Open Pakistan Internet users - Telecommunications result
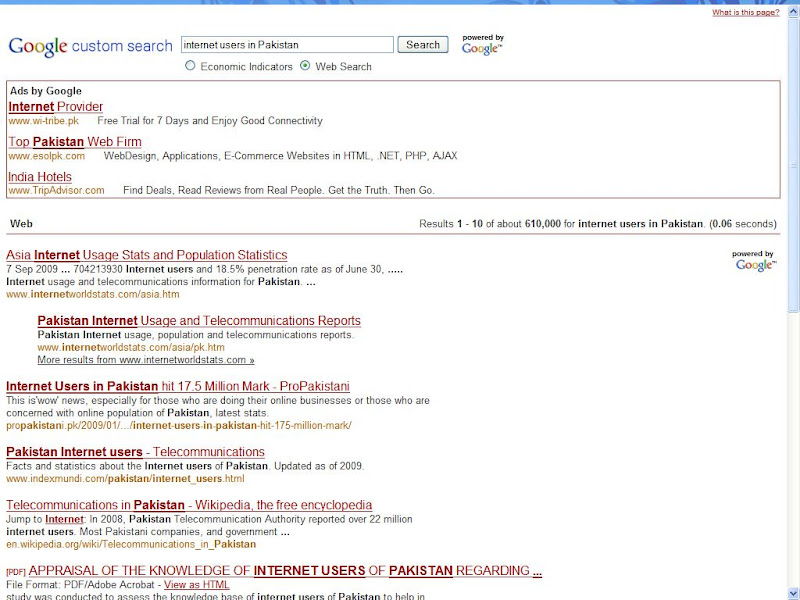The height and width of the screenshot is (600, 800). (135, 452)
